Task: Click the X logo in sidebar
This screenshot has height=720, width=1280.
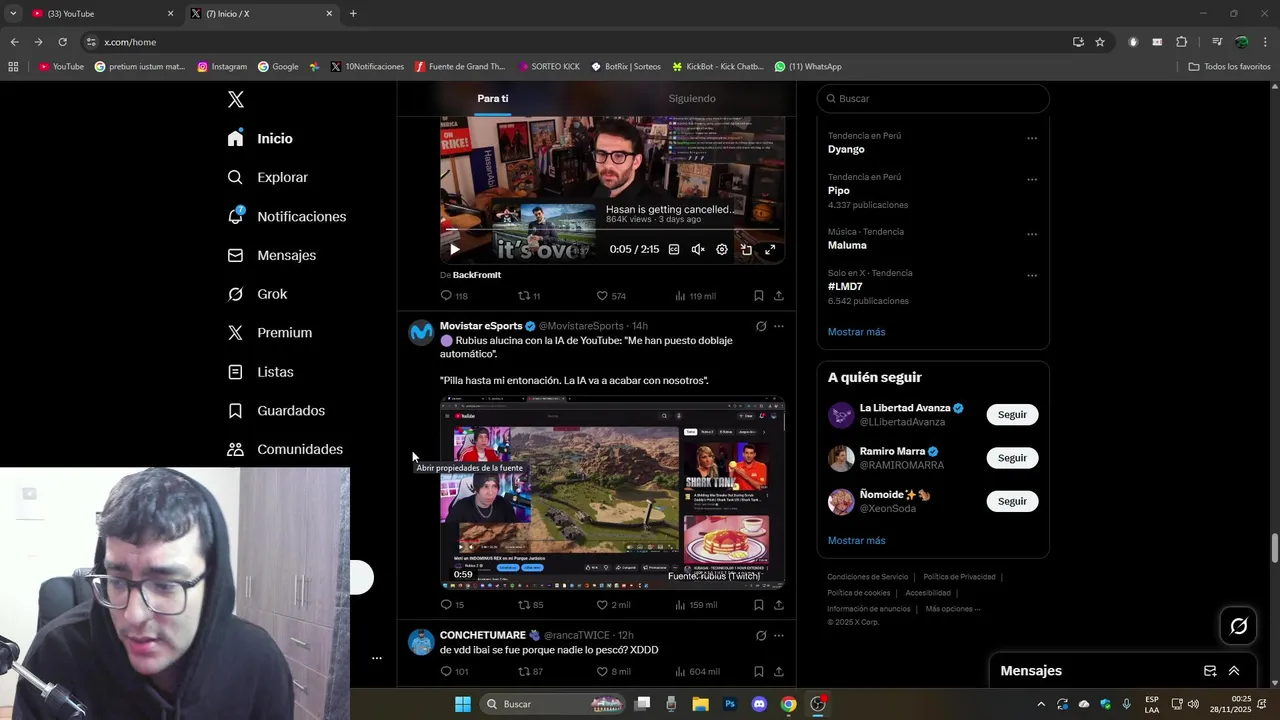Action: [x=235, y=99]
